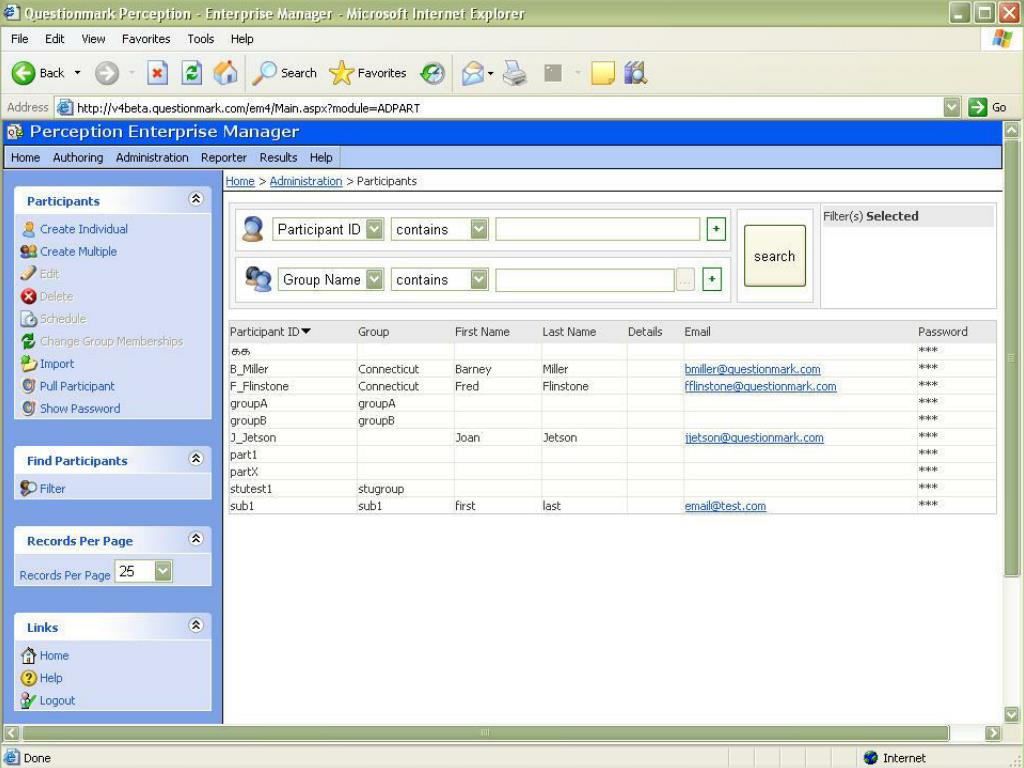Collapse the Links panel
The height and width of the screenshot is (768, 1024).
[x=195, y=625]
